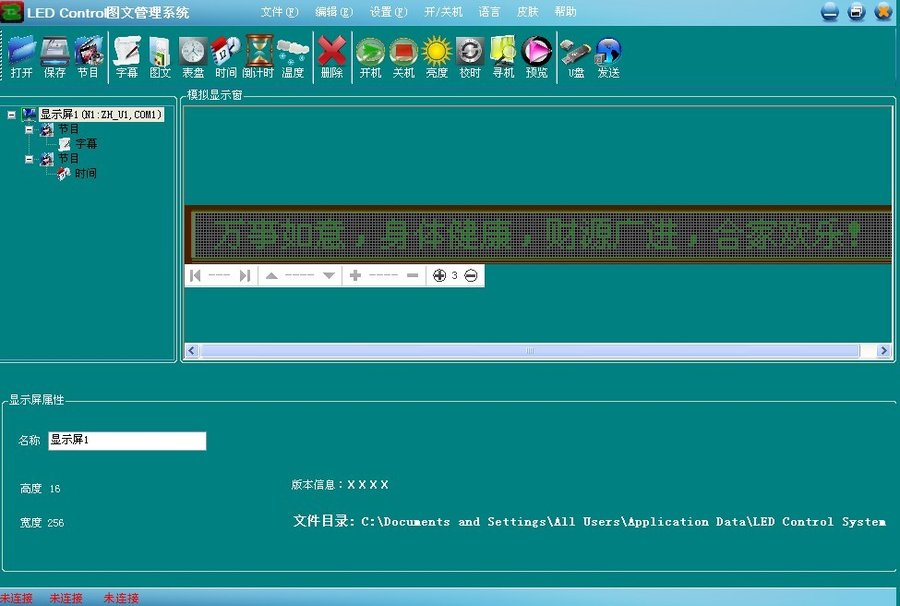Collapse the 显示屏1 root tree node

pos(11,115)
